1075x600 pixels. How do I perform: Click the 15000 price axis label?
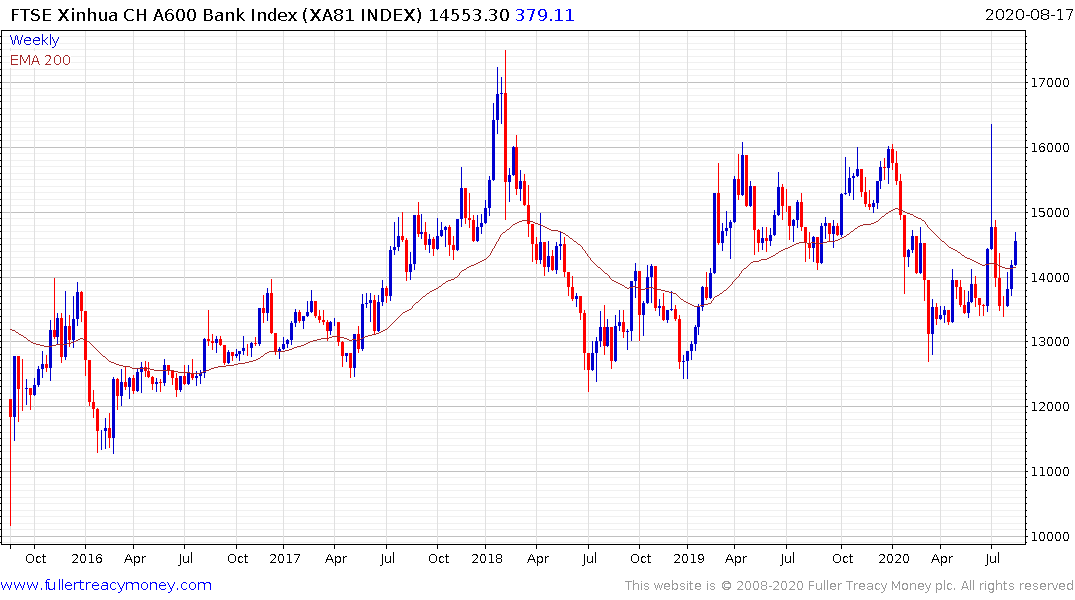point(1050,213)
